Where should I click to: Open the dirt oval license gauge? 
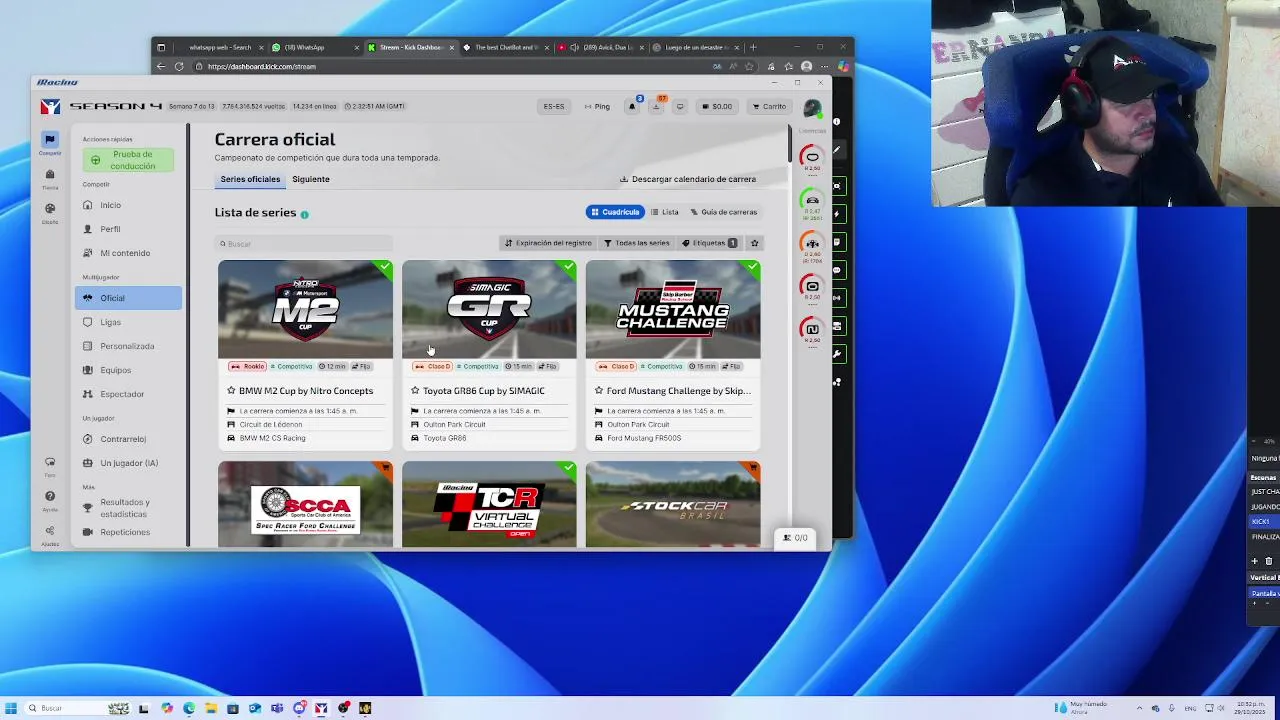(x=812, y=287)
